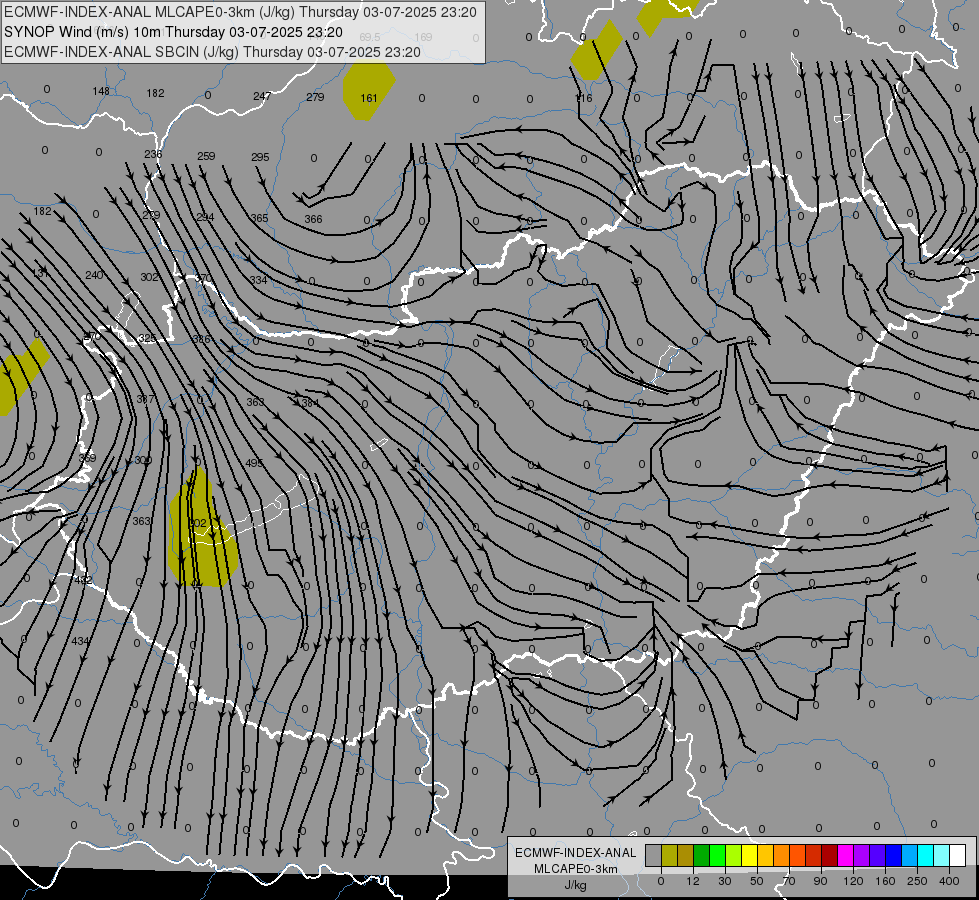Click the map value '432'
The height and width of the screenshot is (900, 979).
click(82, 580)
